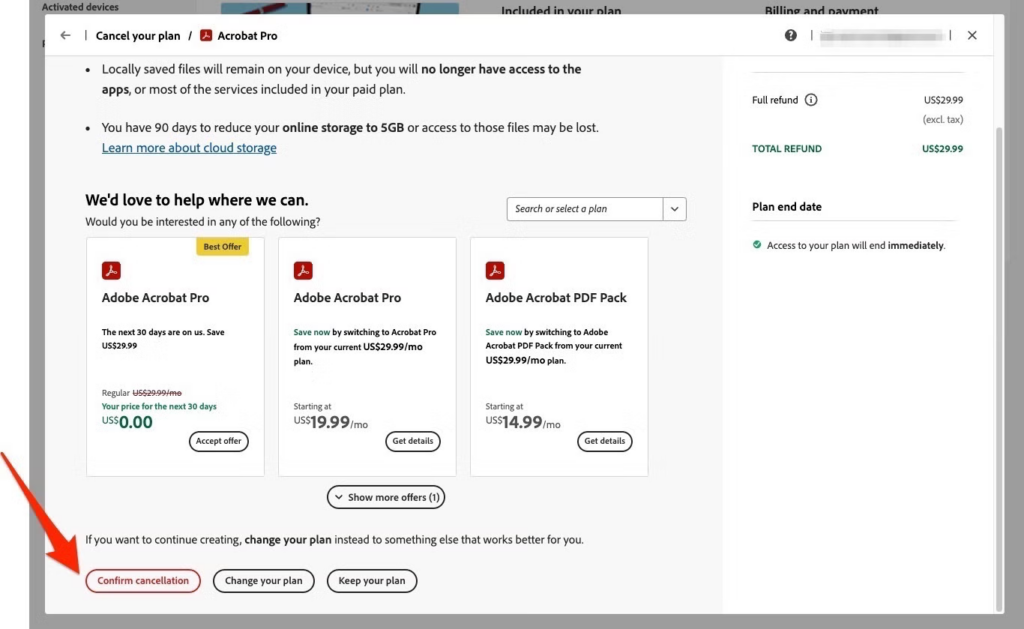Click Acrobat icon on PDF Pack card
1024x629 pixels.
point(495,270)
